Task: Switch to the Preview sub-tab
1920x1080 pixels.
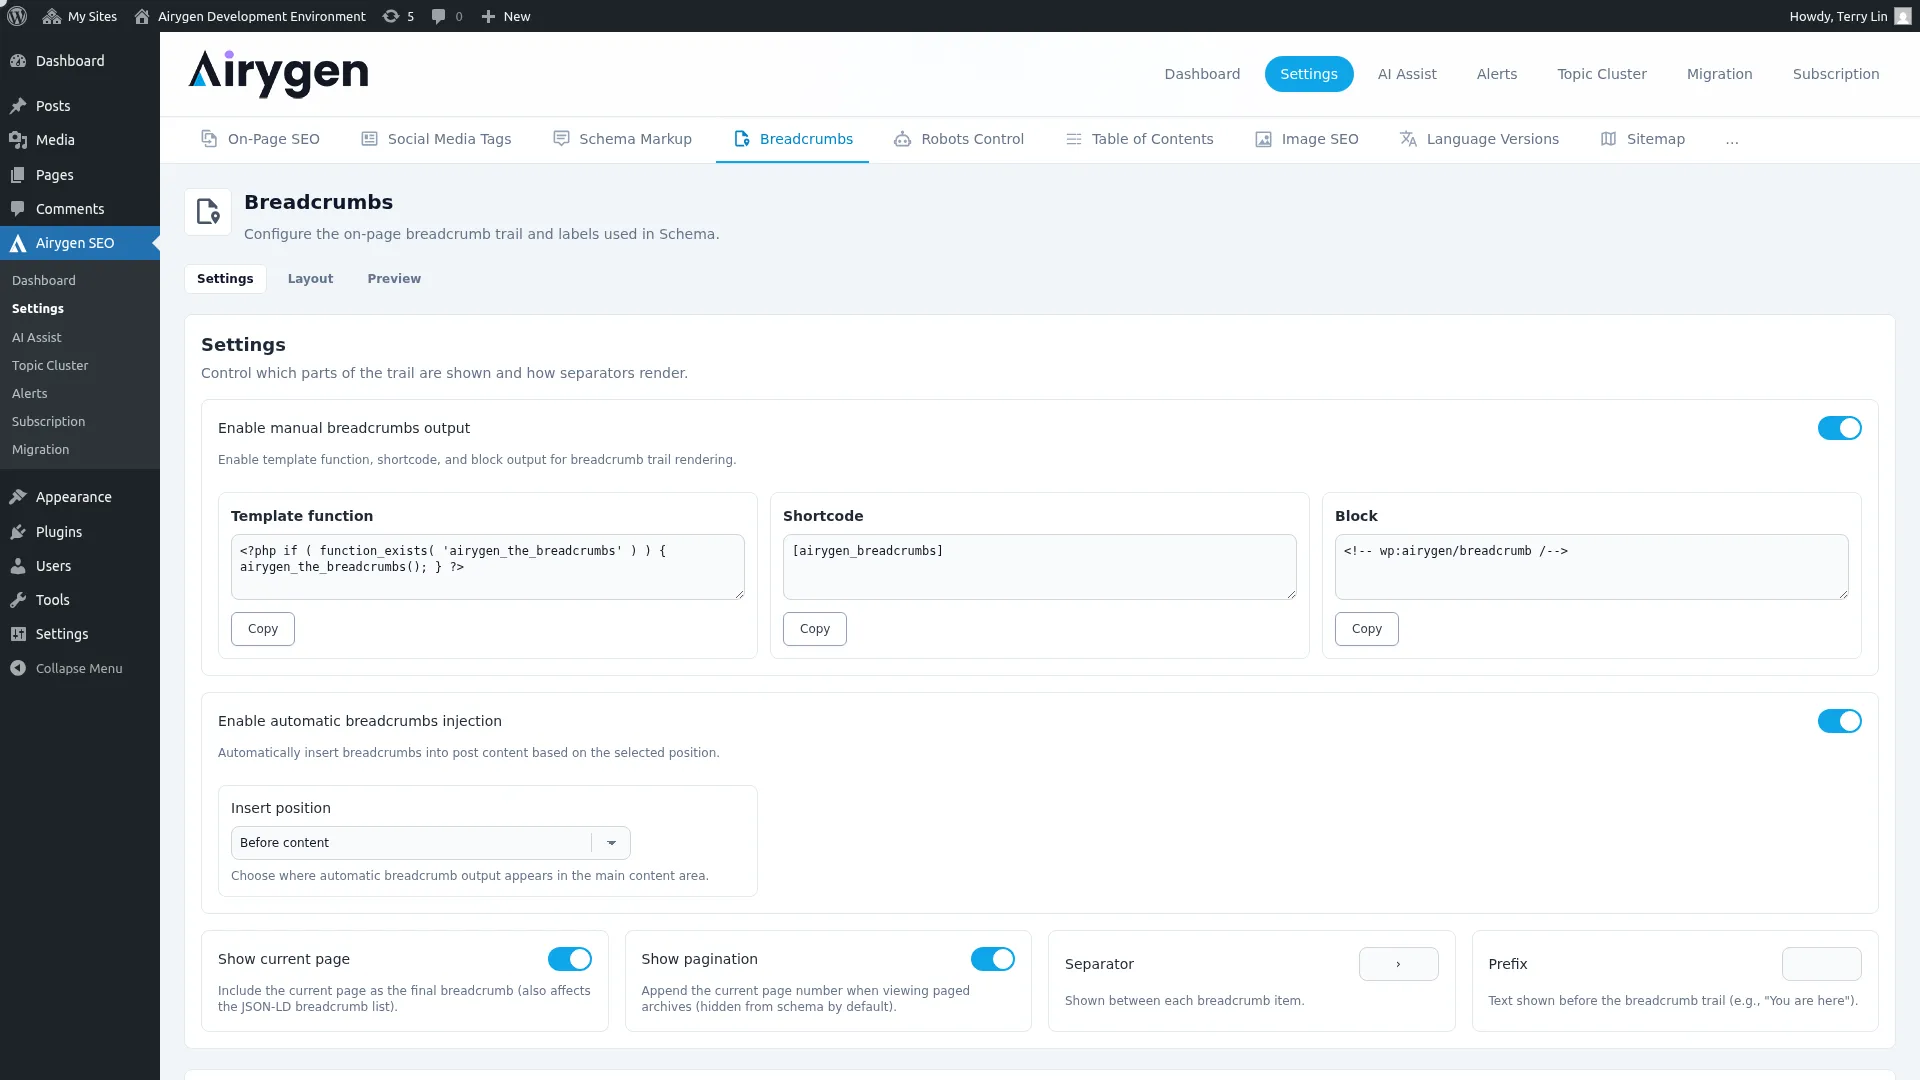Action: click(x=394, y=279)
